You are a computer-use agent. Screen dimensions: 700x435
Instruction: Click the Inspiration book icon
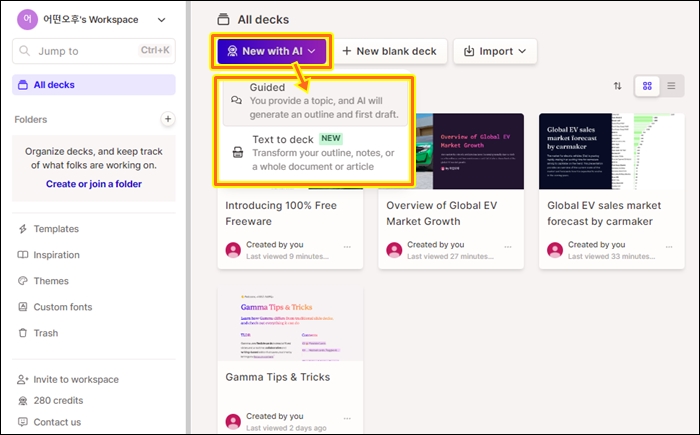click(x=22, y=255)
